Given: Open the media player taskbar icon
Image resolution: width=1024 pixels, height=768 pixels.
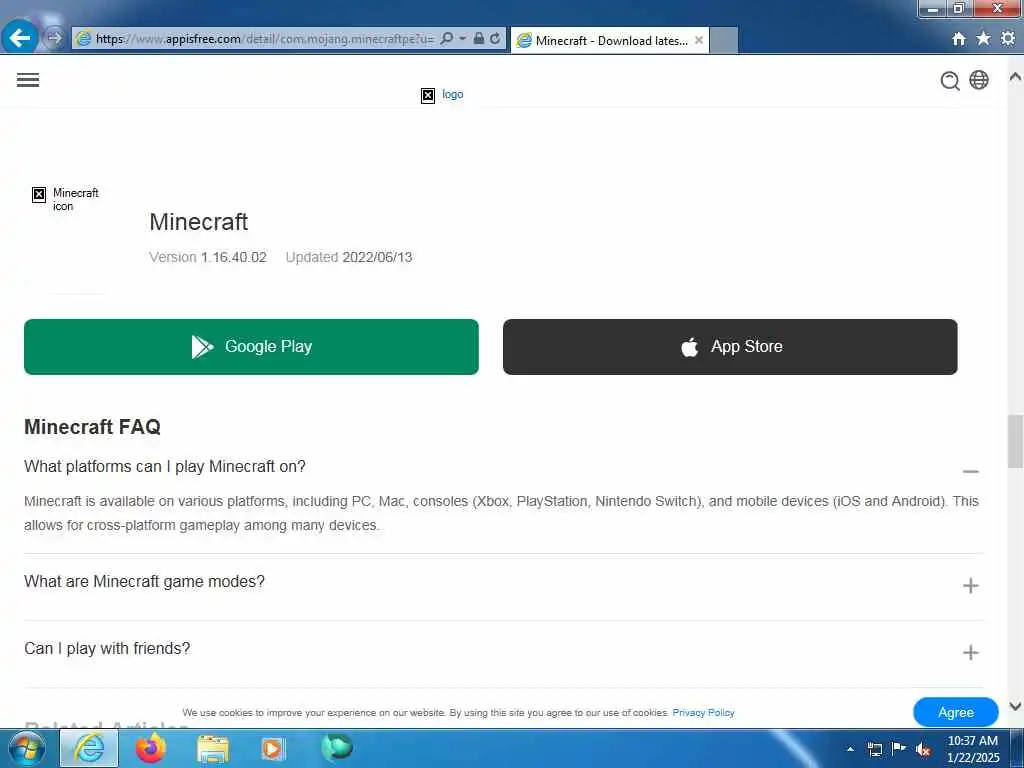Looking at the screenshot, I should coord(273,748).
